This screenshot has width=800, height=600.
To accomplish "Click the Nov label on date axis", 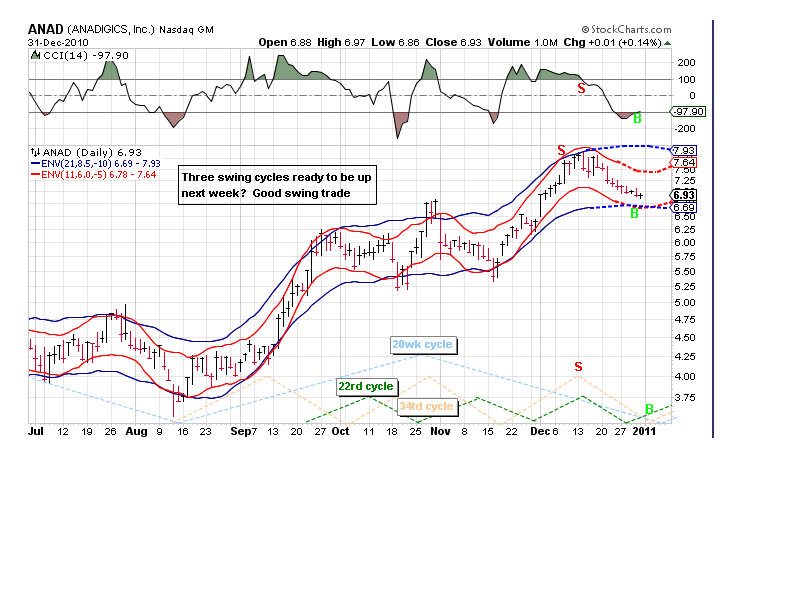I will (440, 431).
